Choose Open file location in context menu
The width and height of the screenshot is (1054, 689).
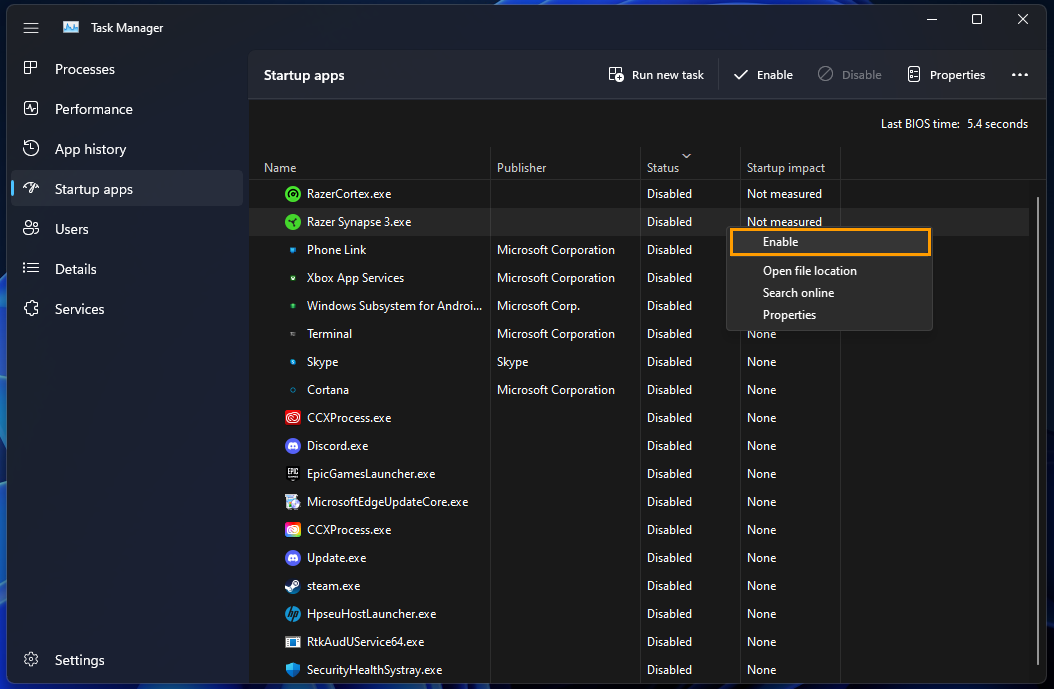tap(829, 271)
